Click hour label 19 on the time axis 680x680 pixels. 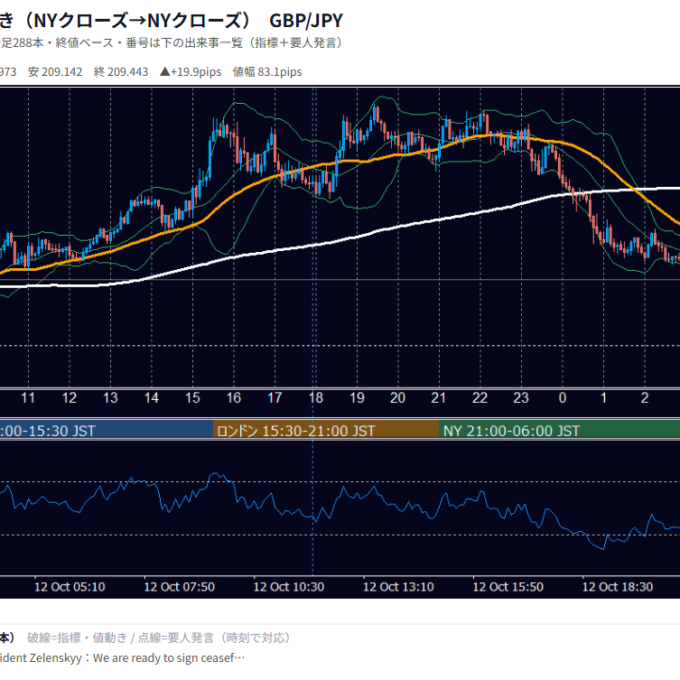[x=357, y=398]
